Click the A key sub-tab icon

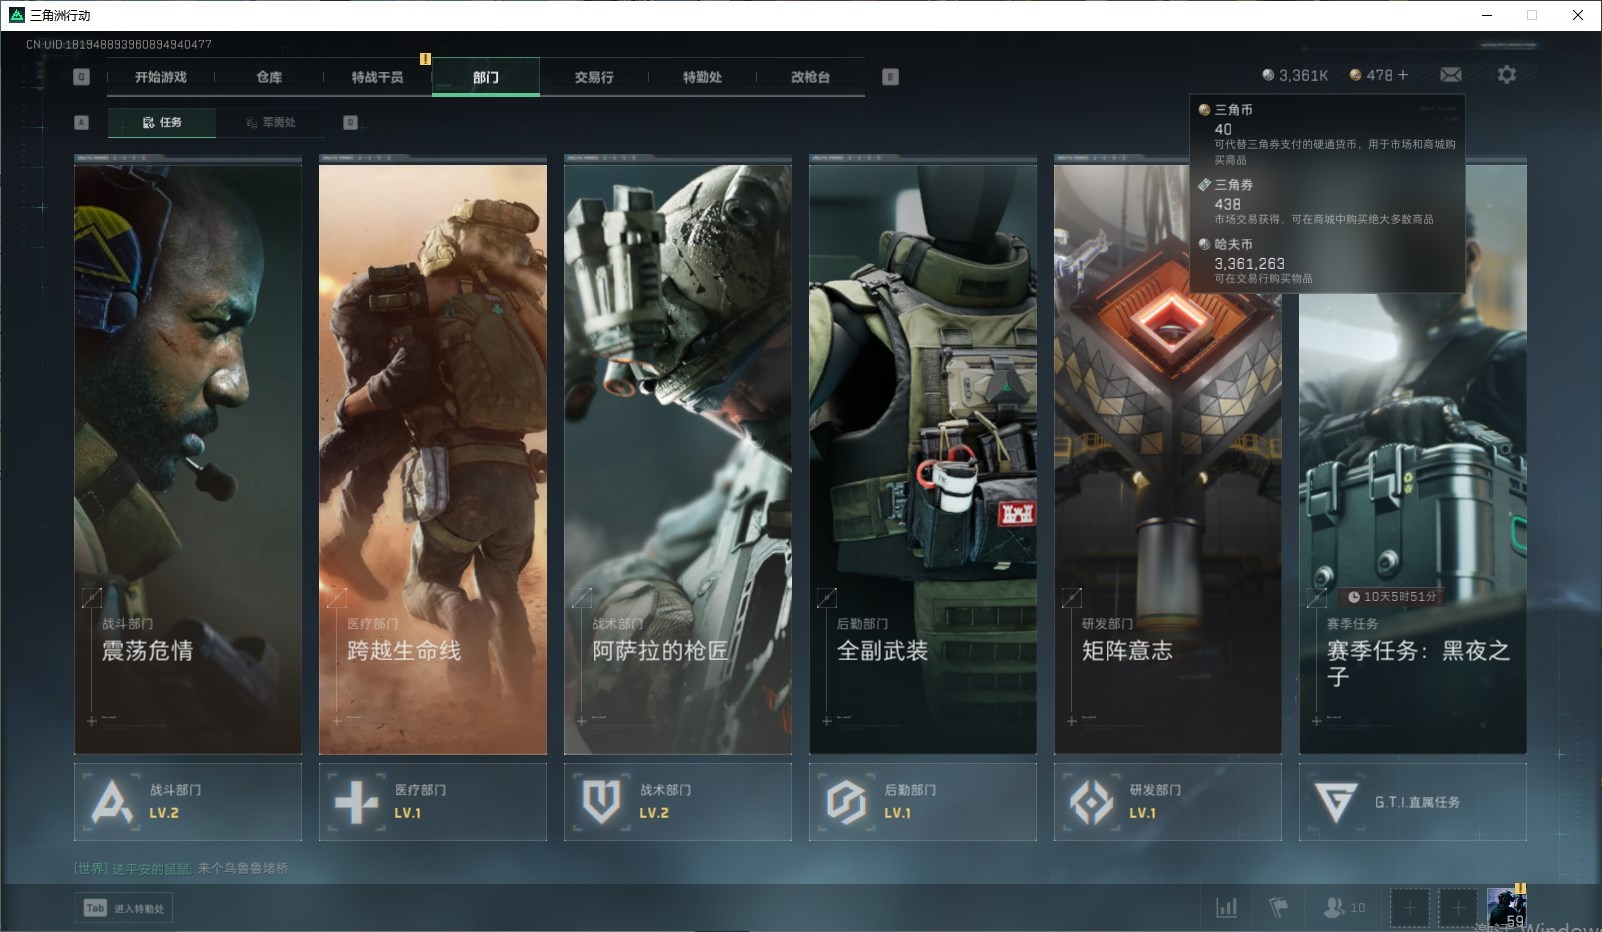(82, 122)
